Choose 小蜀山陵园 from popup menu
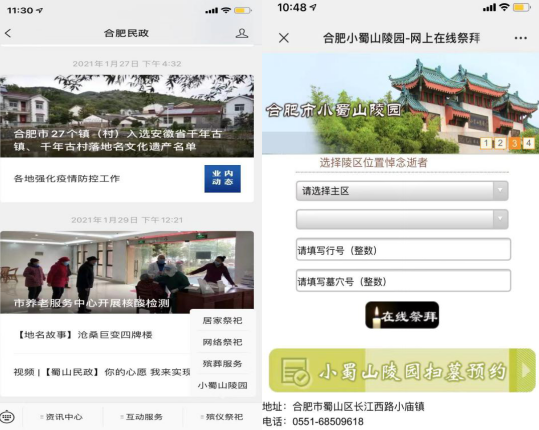This screenshot has height=430, width=539. click(x=222, y=385)
